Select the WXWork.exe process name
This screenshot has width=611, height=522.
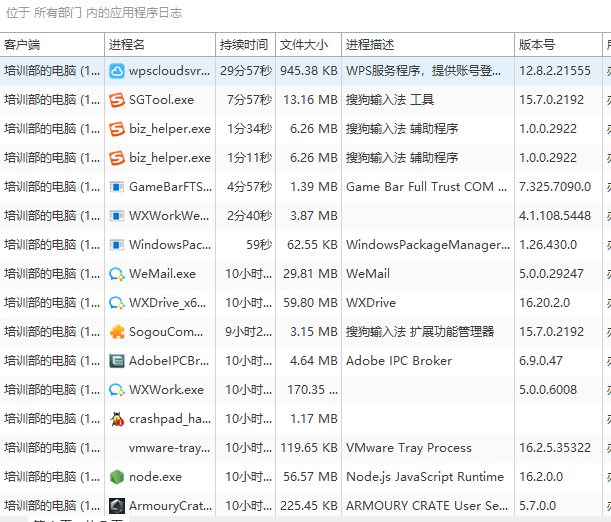[166, 390]
